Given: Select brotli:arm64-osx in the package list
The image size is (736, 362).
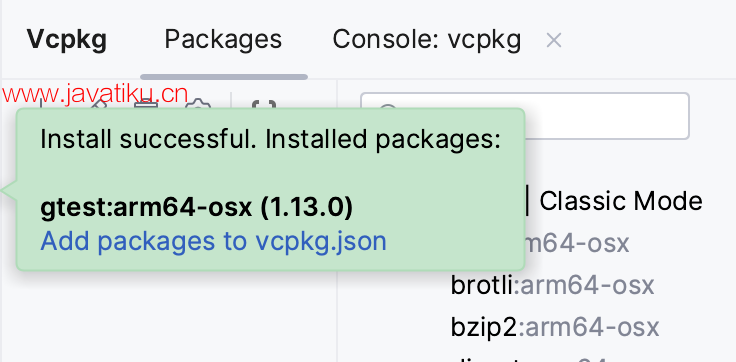Looking at the screenshot, I should [552, 285].
